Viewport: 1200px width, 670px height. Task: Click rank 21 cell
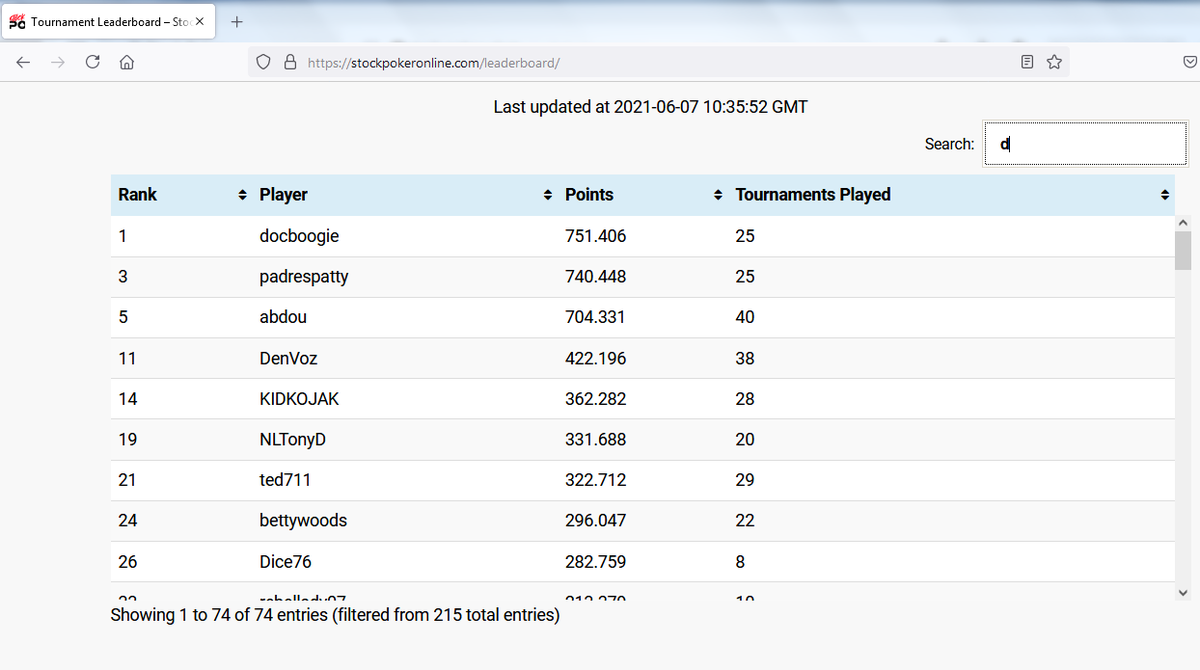pyautogui.click(x=127, y=480)
